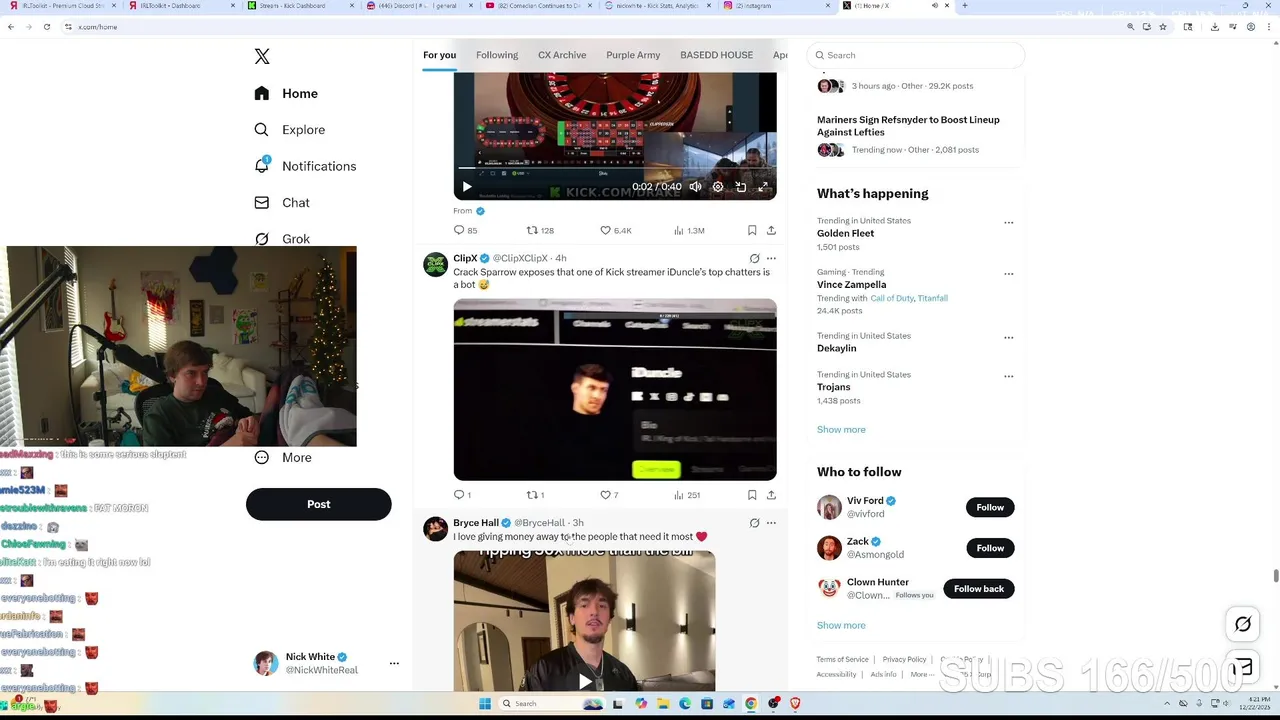Open the floating messages drawer icon

point(1243,667)
